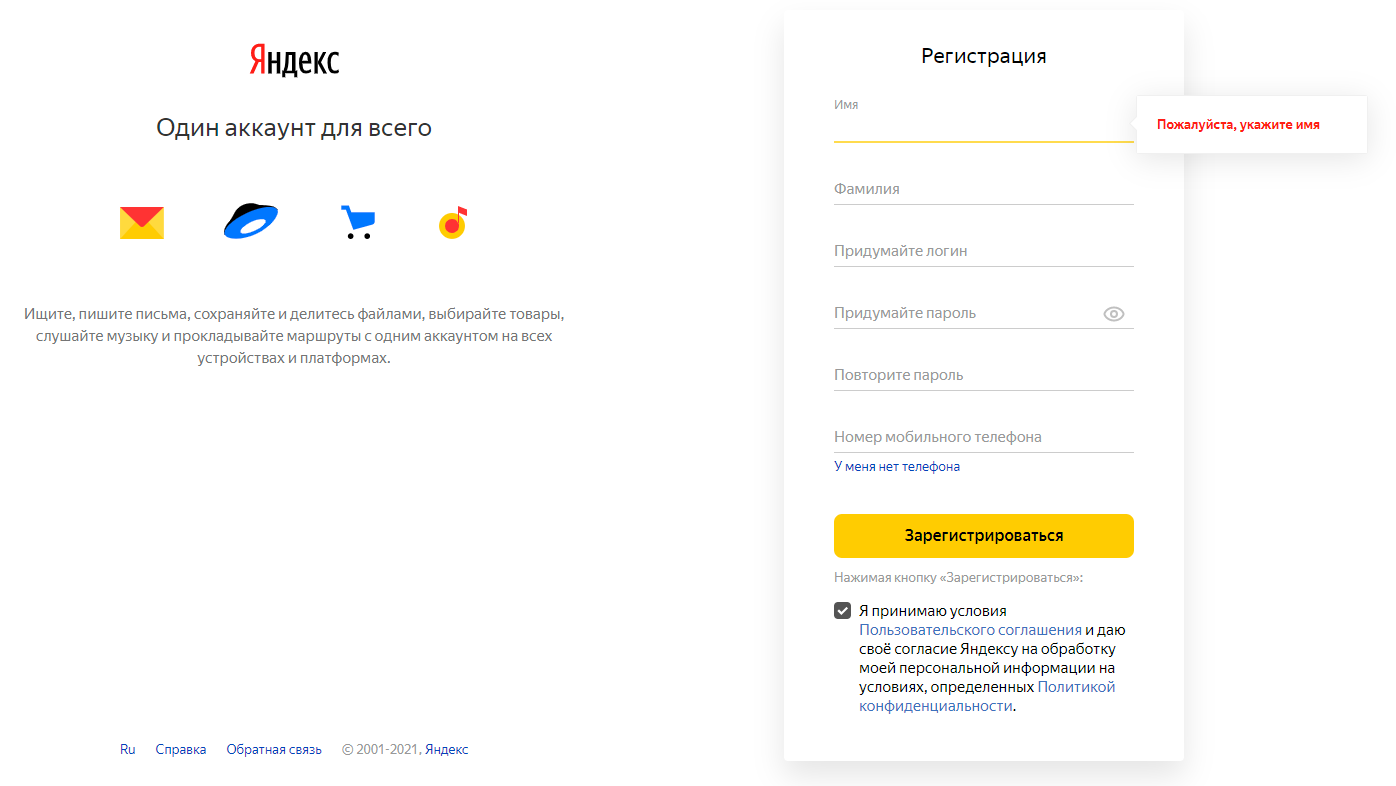
Task: Open the Политикой конфиденциальности link
Action: pyautogui.click(x=987, y=696)
